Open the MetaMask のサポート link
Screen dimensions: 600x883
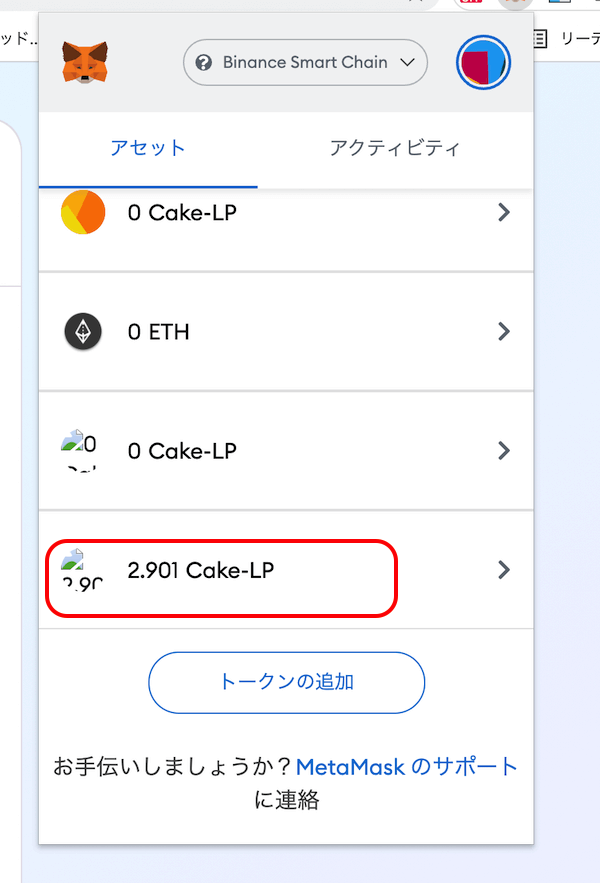tap(407, 767)
